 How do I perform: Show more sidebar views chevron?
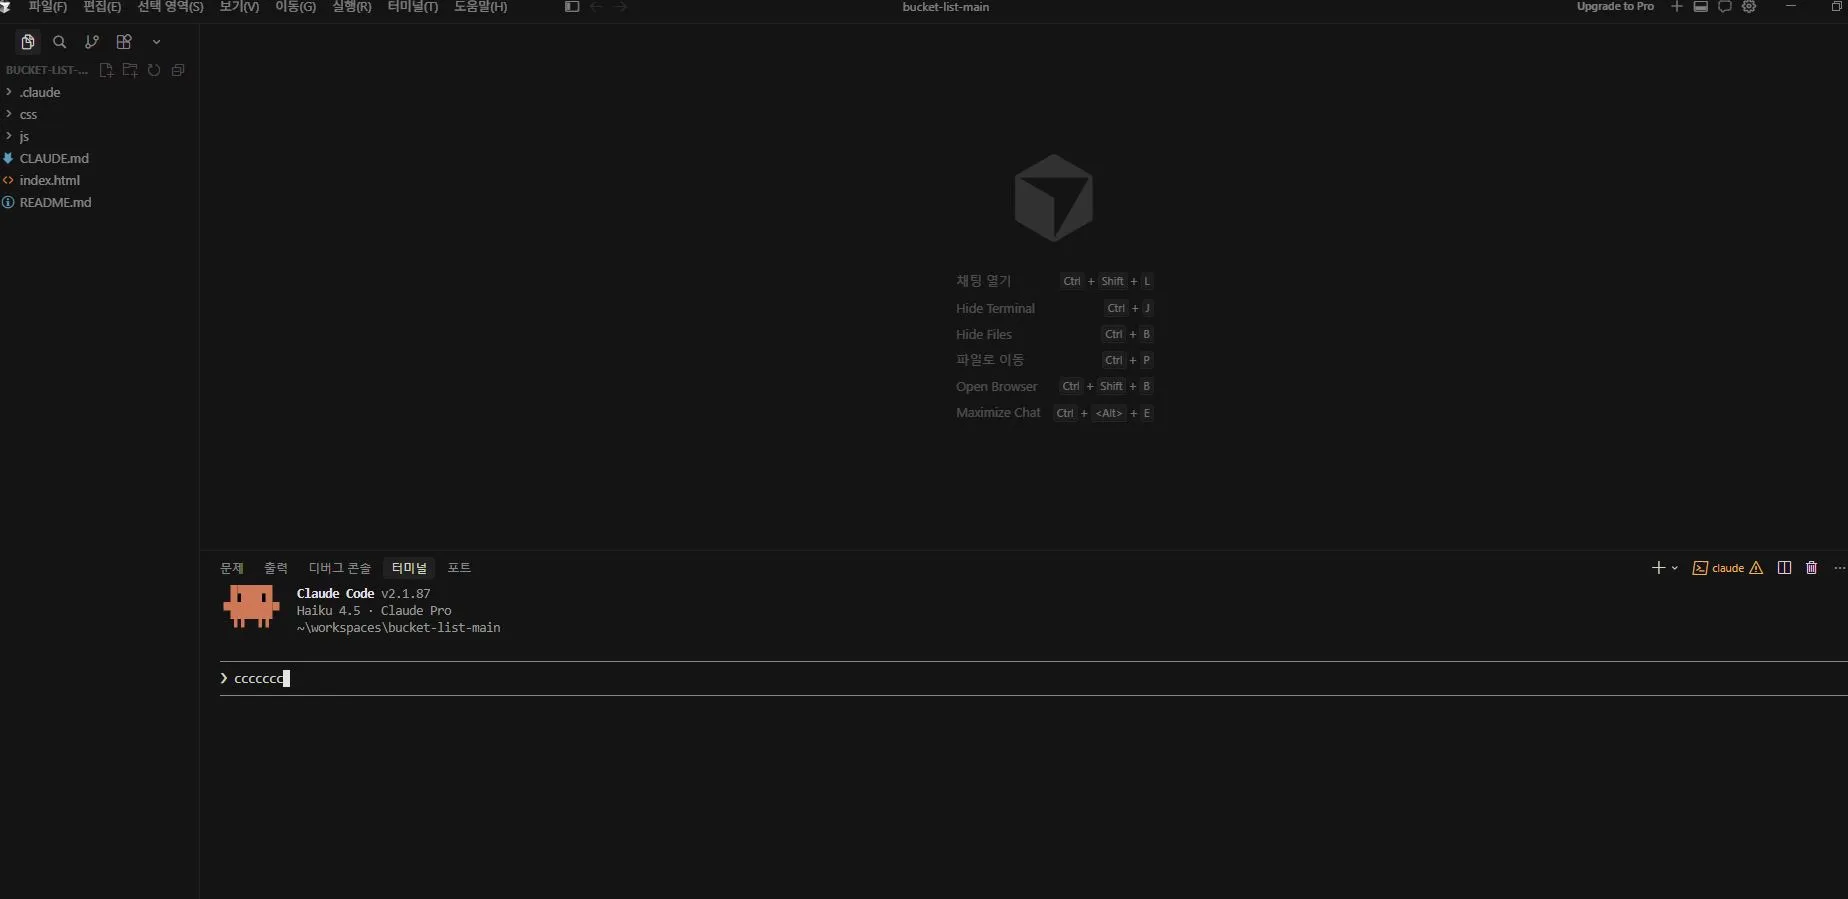156,42
